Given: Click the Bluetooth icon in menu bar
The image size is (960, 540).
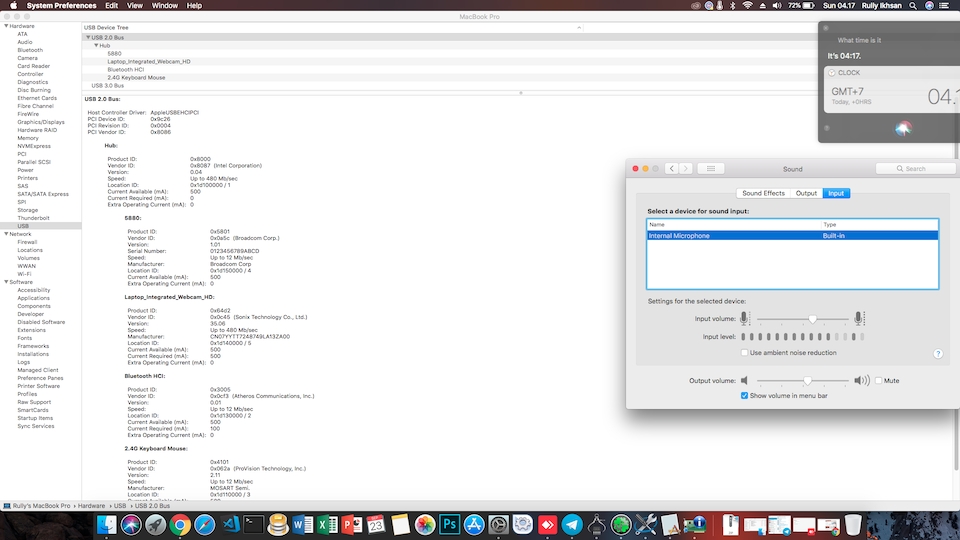Looking at the screenshot, I should pos(733,6).
